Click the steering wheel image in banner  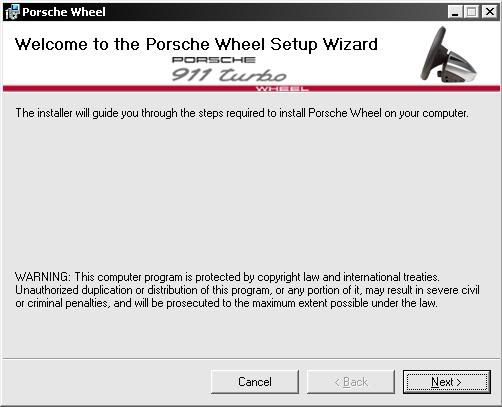tap(449, 55)
